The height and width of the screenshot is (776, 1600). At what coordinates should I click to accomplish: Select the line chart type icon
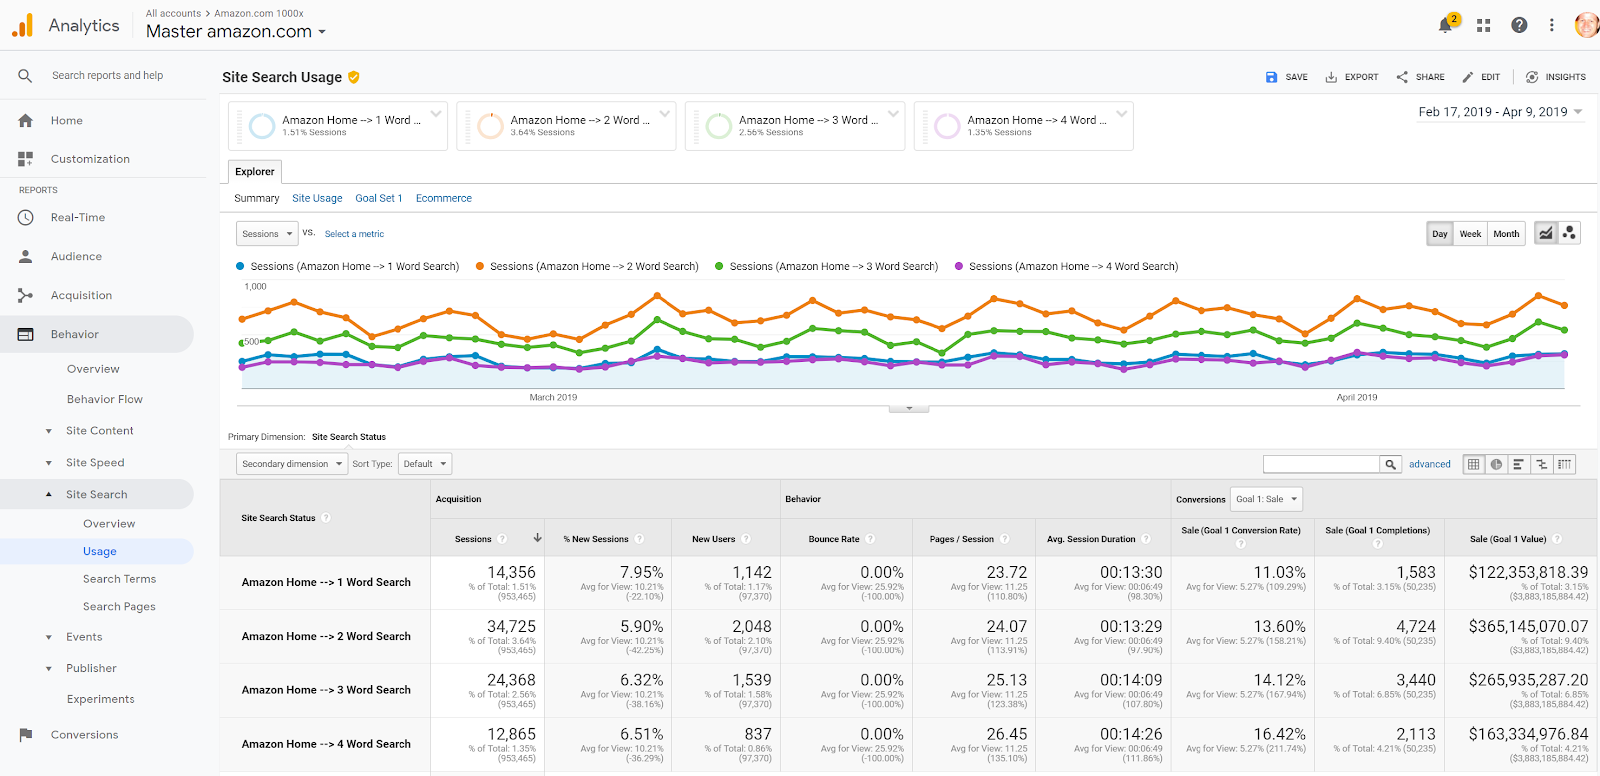pos(1546,233)
